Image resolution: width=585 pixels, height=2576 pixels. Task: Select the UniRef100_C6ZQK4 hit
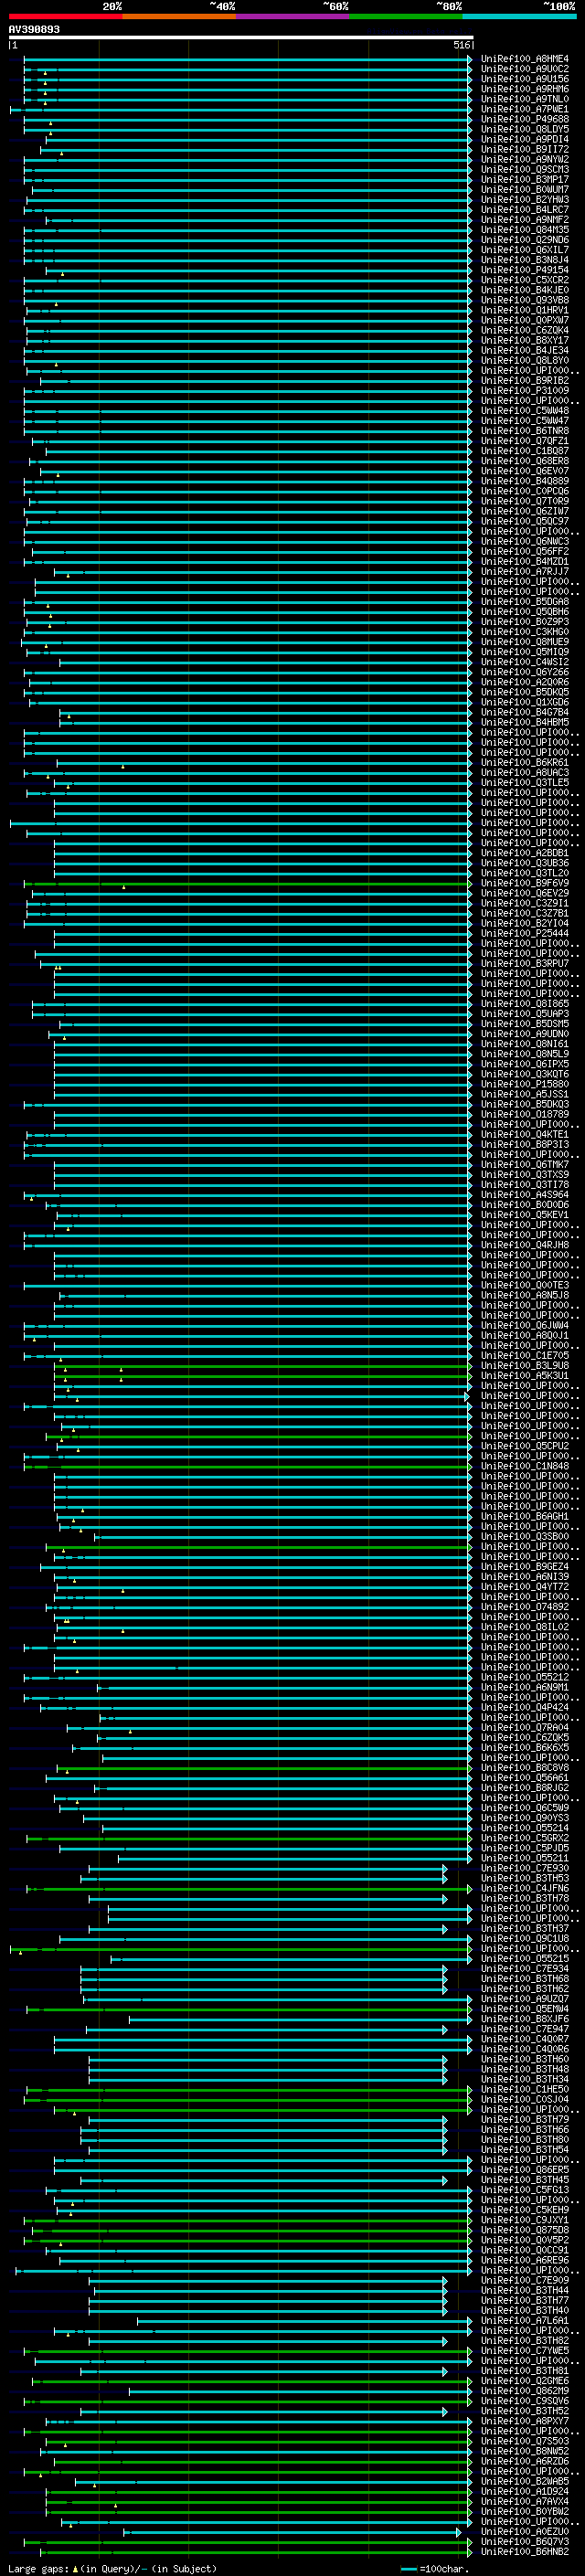525,330
